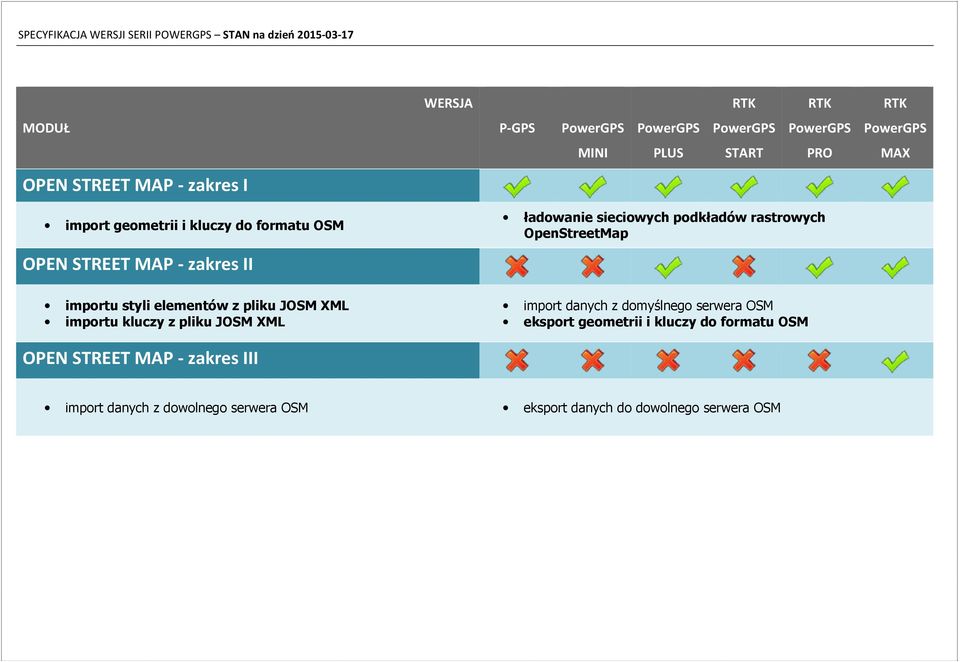960x662 pixels.
Task: Click 'importu kluczy z pliku JOSM XML'
Action: 175,322
